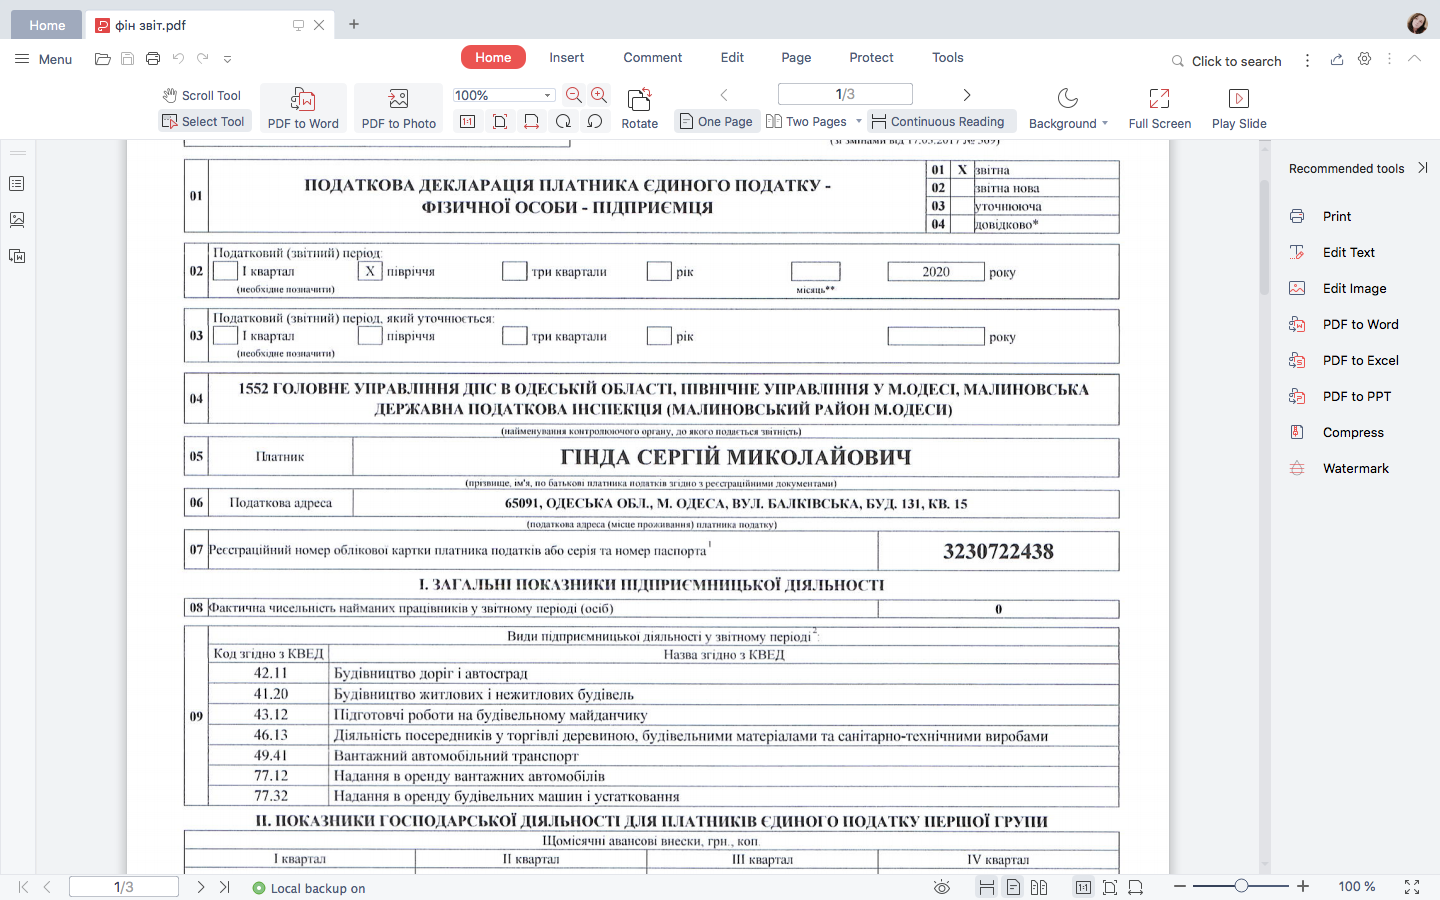Click the ribbon page number field 1/3

[845, 94]
